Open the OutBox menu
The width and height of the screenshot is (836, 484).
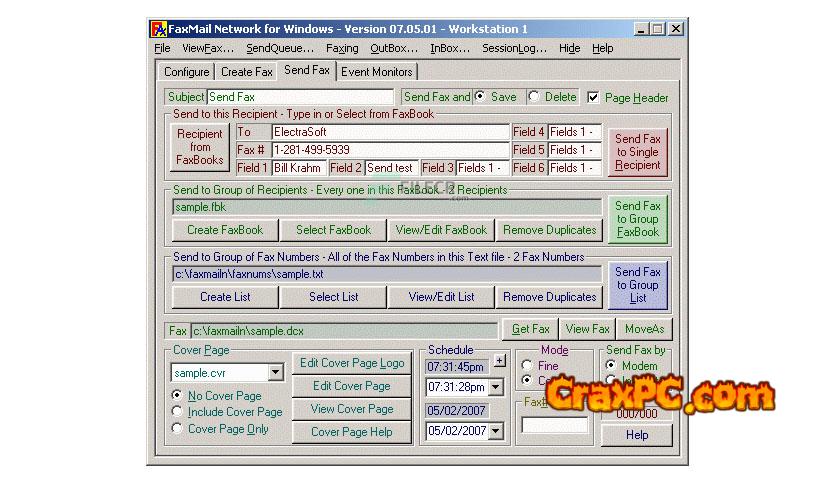coord(394,49)
